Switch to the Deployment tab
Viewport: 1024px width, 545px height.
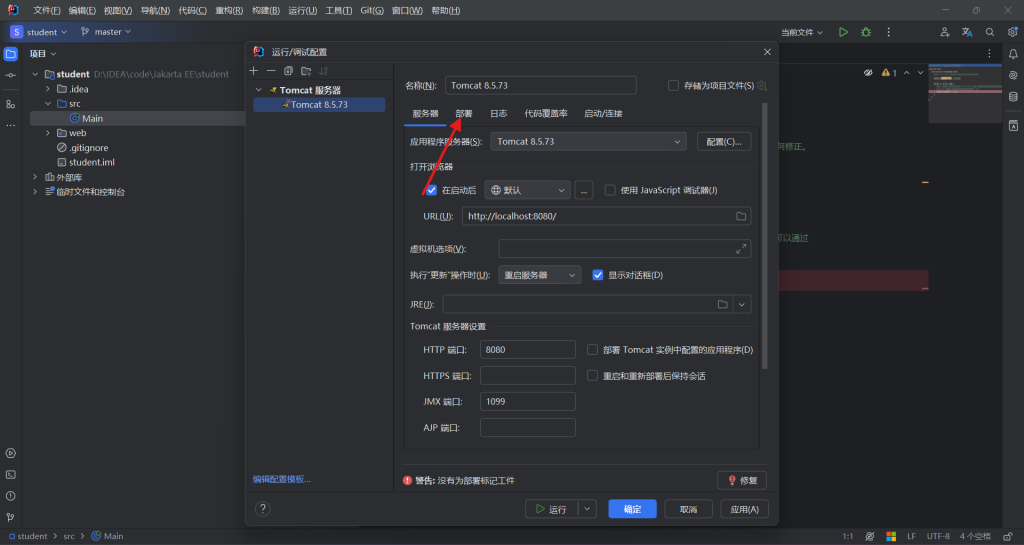(x=464, y=114)
